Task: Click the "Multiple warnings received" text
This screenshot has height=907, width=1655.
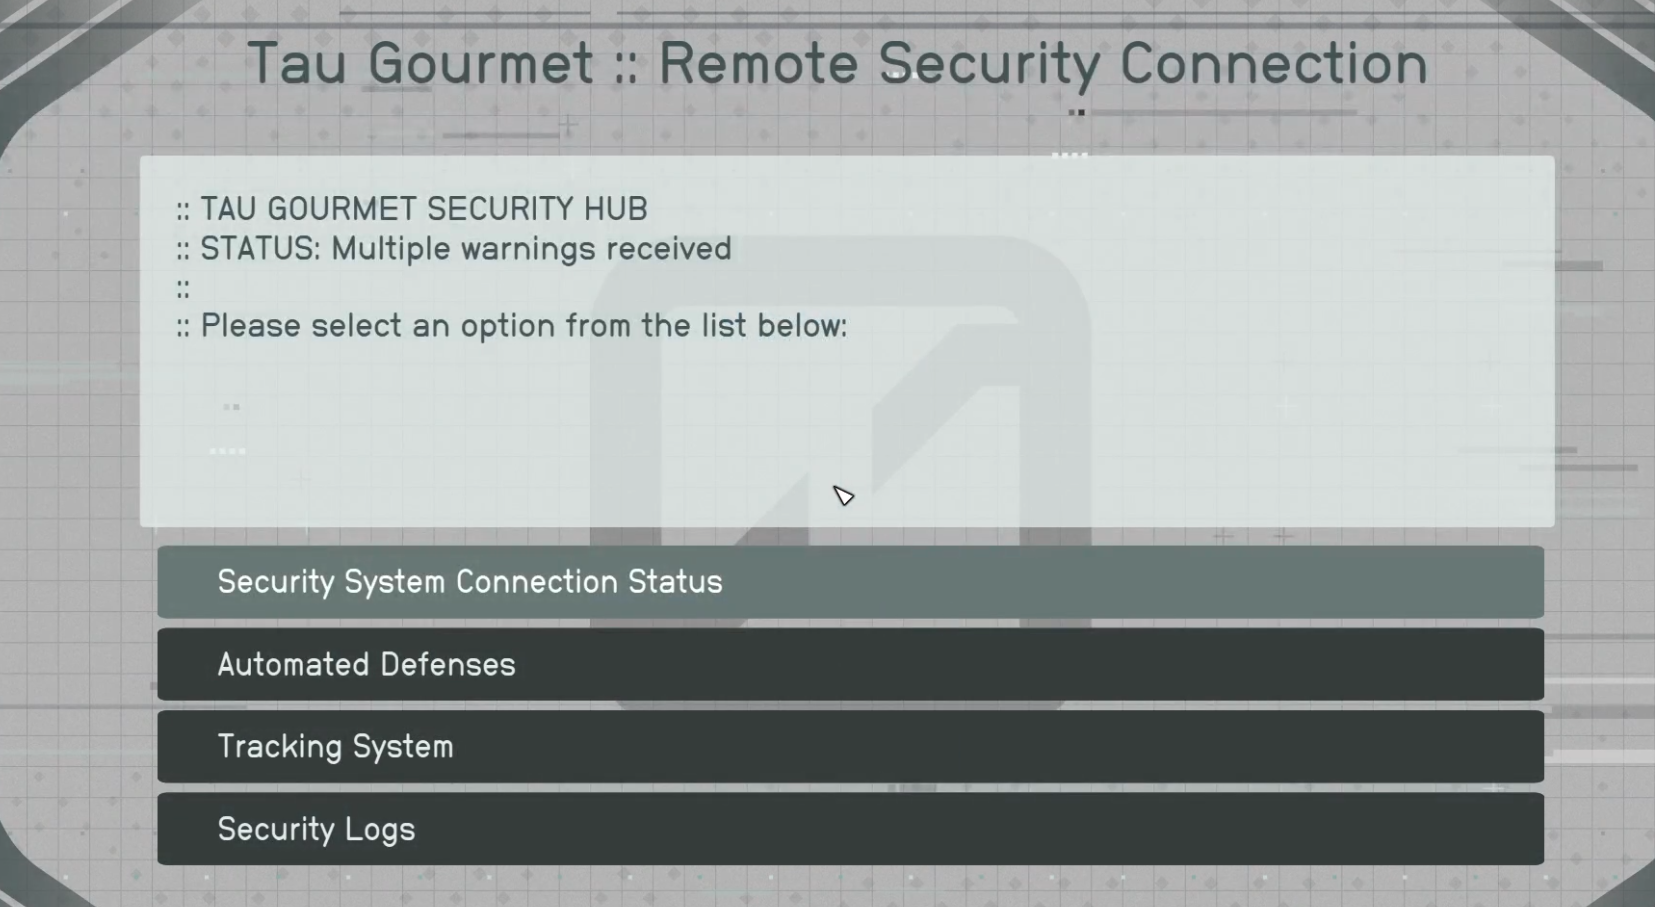Action: click(531, 249)
